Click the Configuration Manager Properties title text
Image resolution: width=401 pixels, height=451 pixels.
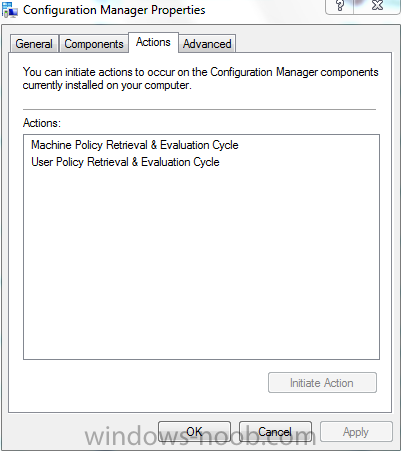tap(114, 10)
